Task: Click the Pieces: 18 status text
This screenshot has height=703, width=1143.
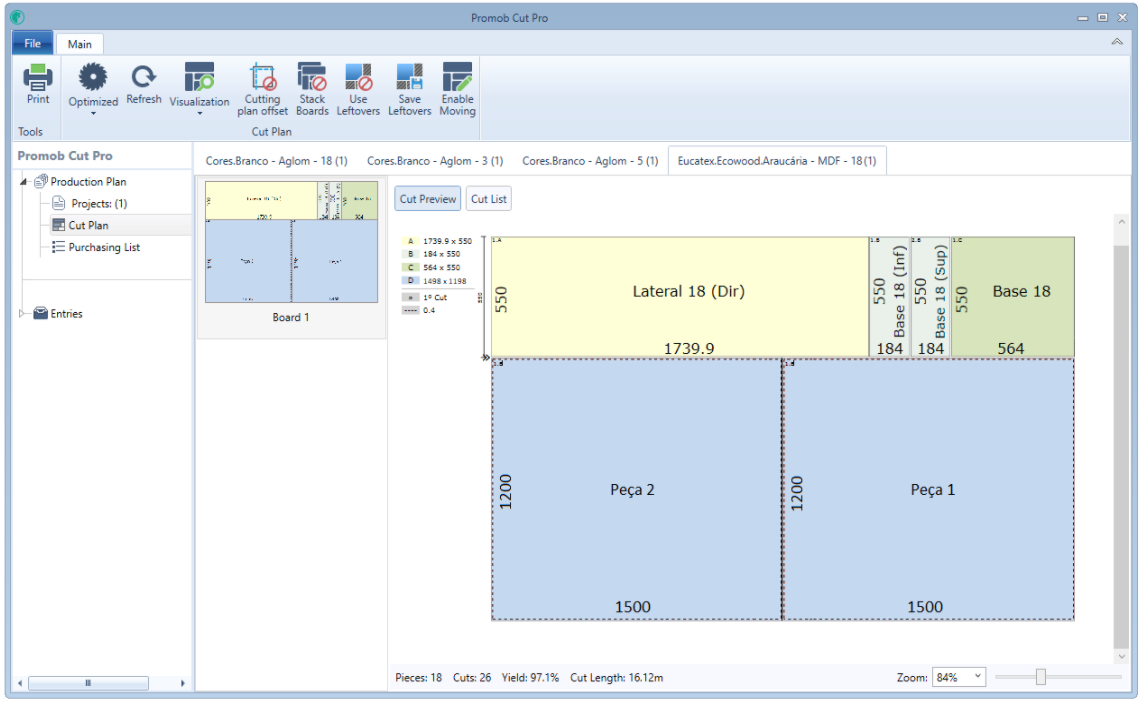Action: [x=418, y=677]
